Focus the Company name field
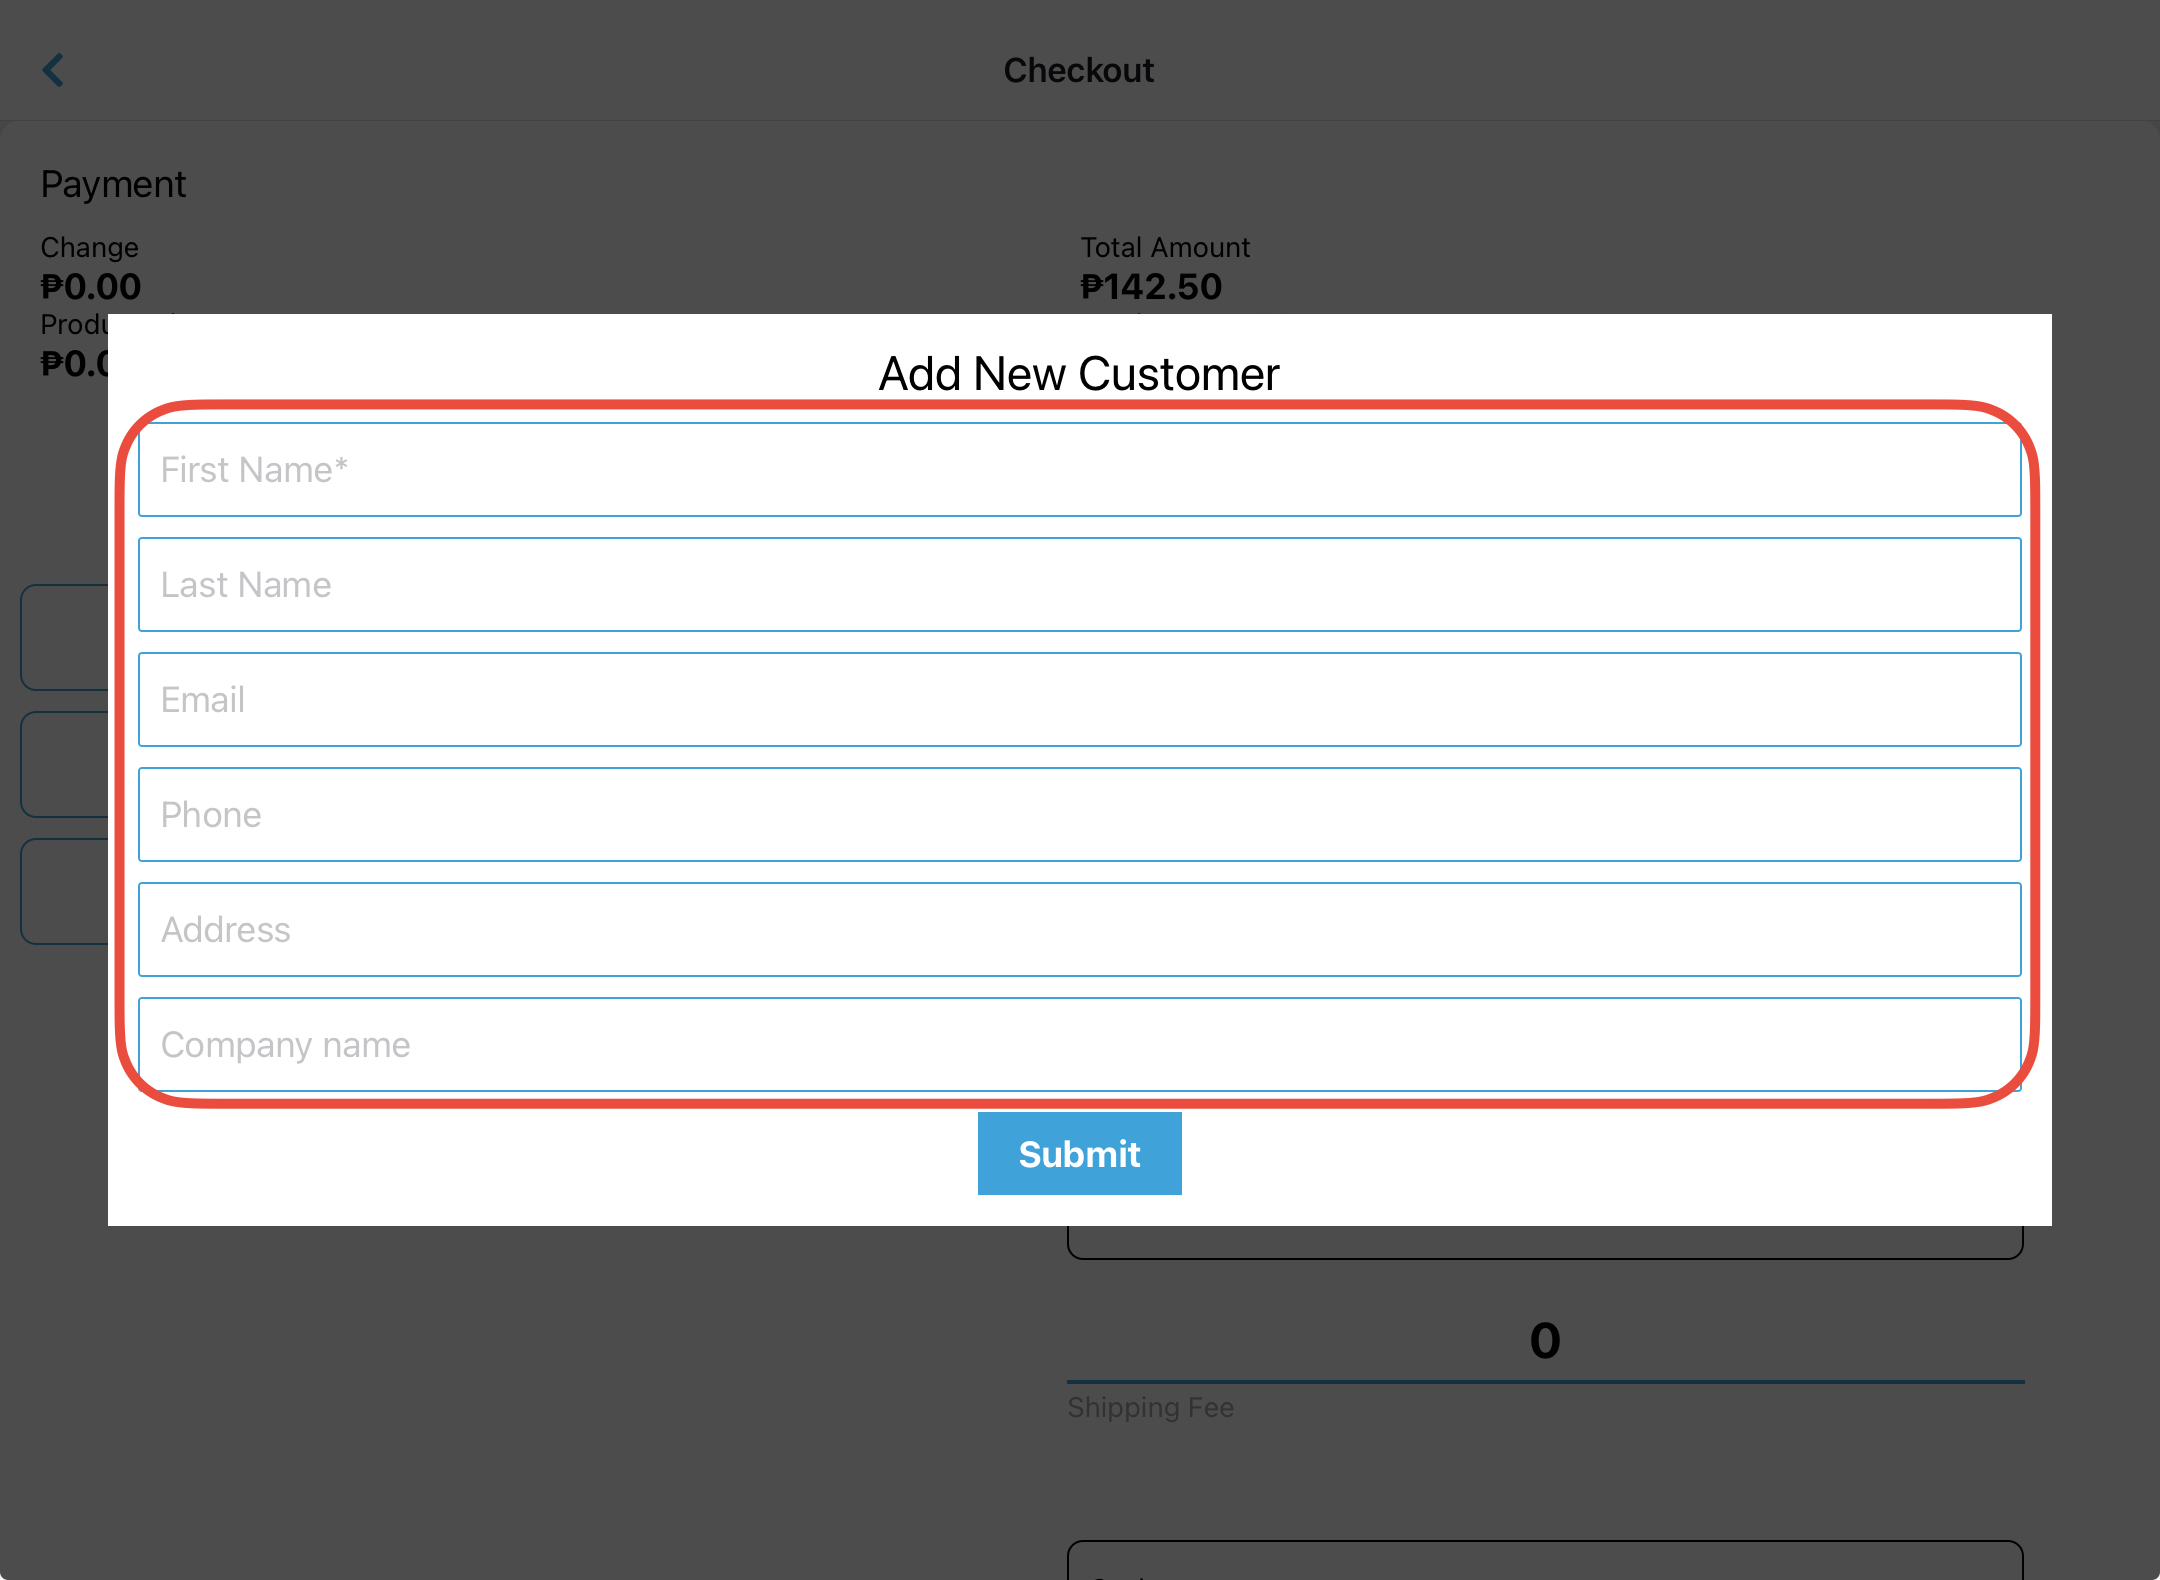Viewport: 2160px width, 1580px height. (x=1079, y=1044)
